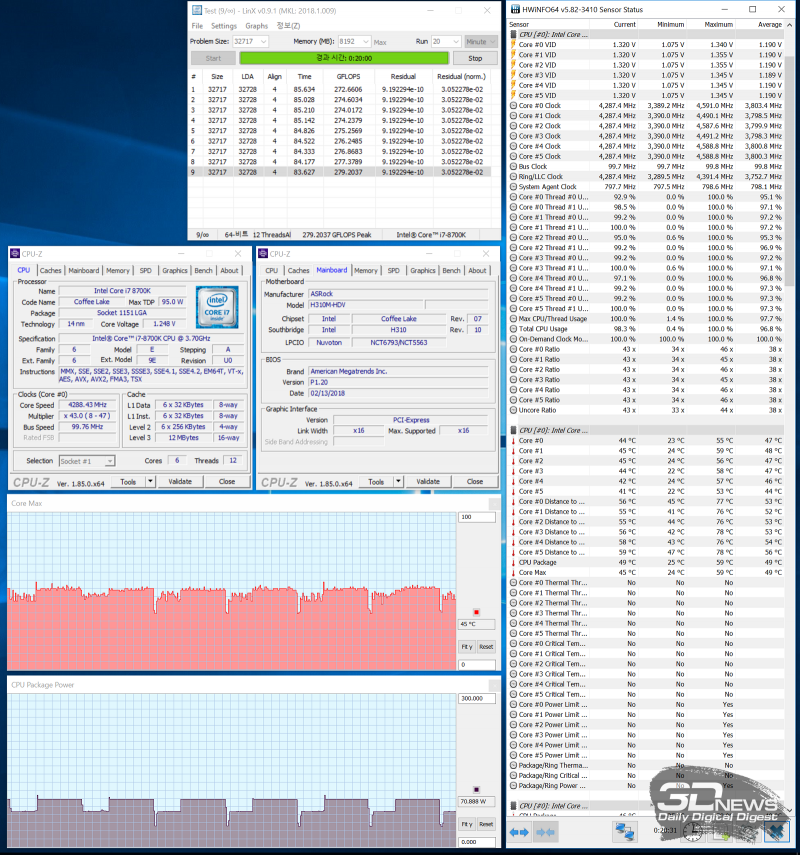The image size is (800, 855).
Task: Click the thermometer icon beside CPU Package 49 °C
Action: (513, 562)
